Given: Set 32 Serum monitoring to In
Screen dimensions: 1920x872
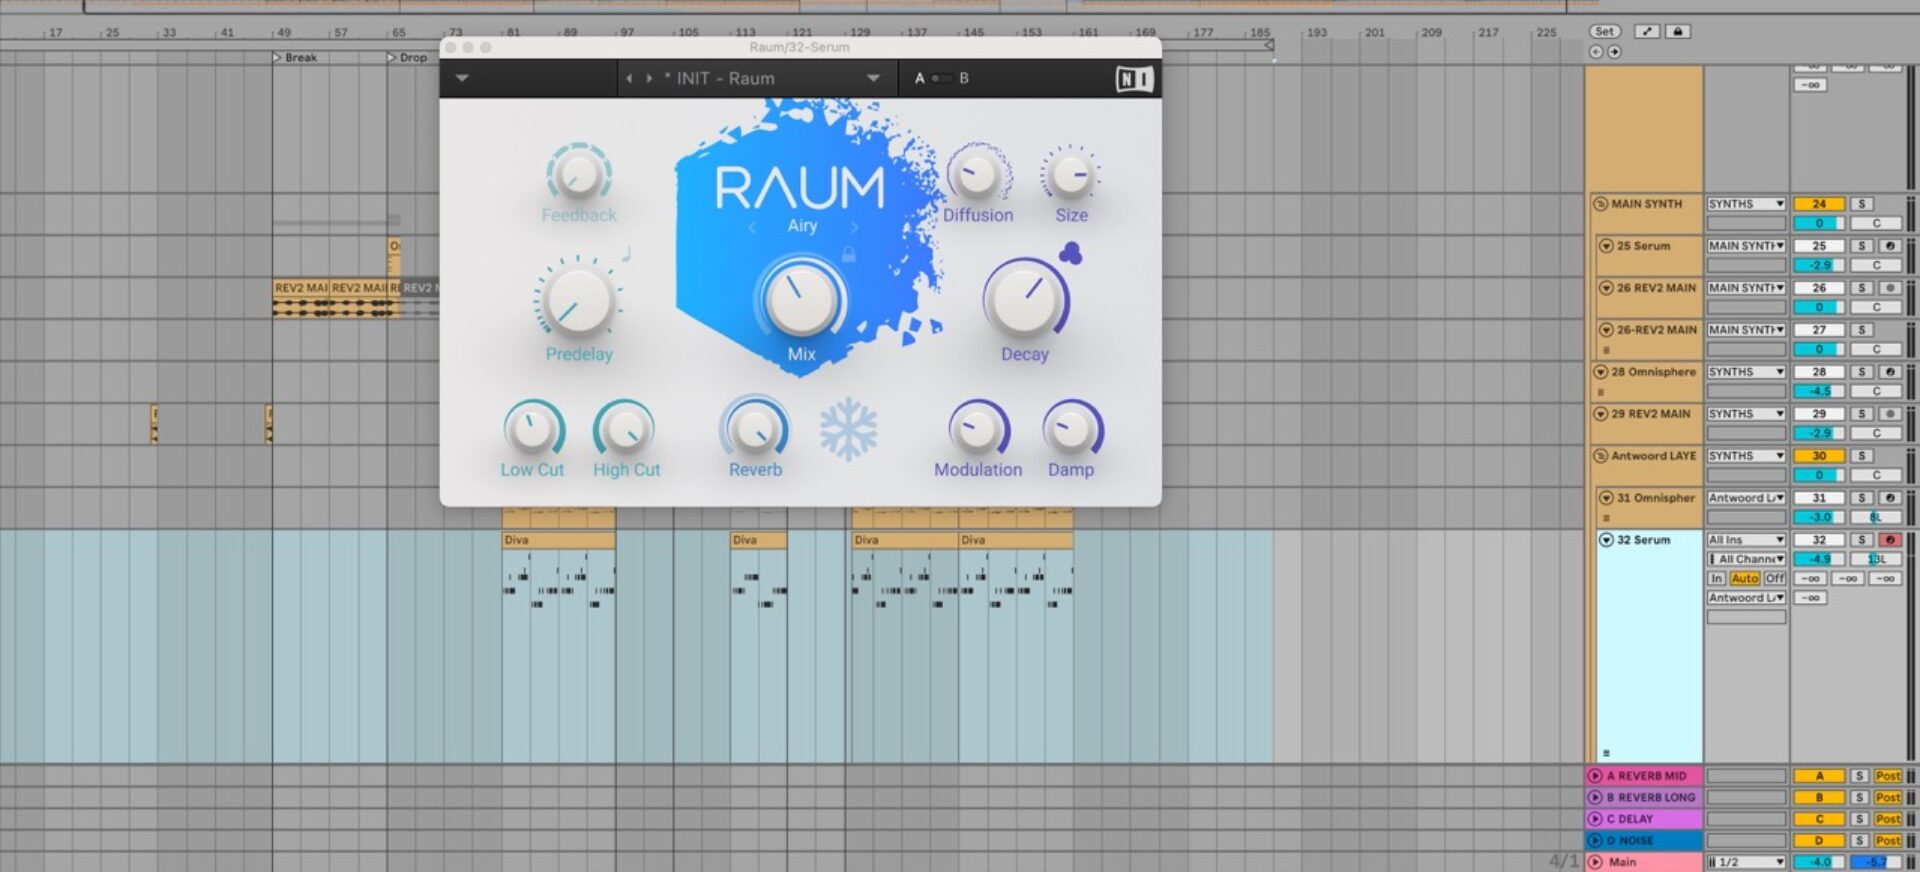Looking at the screenshot, I should click(x=1717, y=578).
